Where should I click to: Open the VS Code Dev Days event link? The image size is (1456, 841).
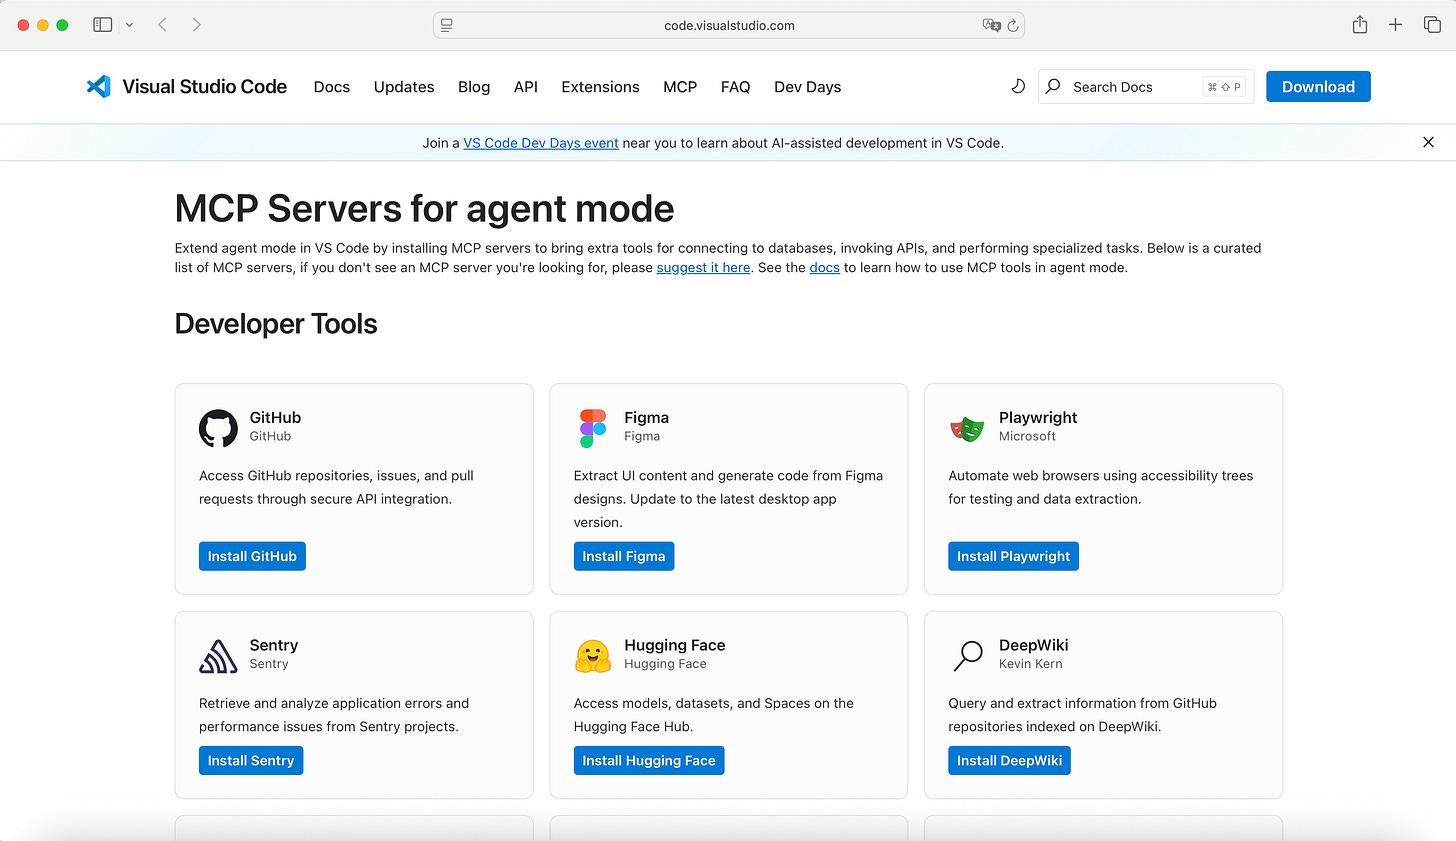[x=541, y=143]
